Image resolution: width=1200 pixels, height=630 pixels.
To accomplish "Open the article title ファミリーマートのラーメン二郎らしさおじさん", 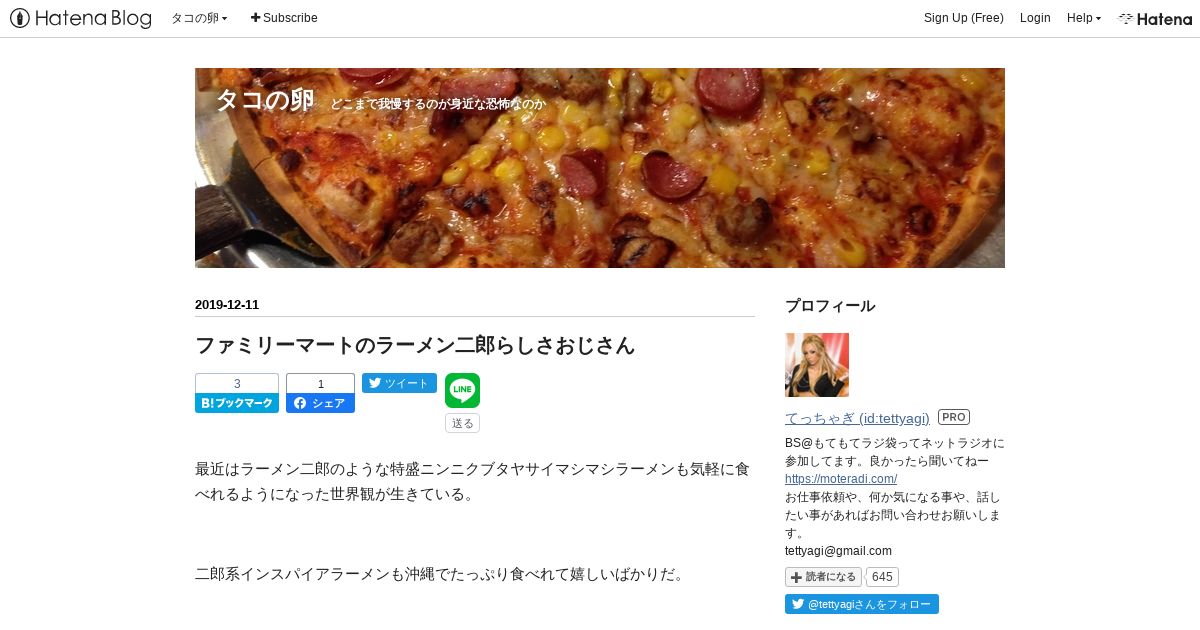I will tap(415, 346).
